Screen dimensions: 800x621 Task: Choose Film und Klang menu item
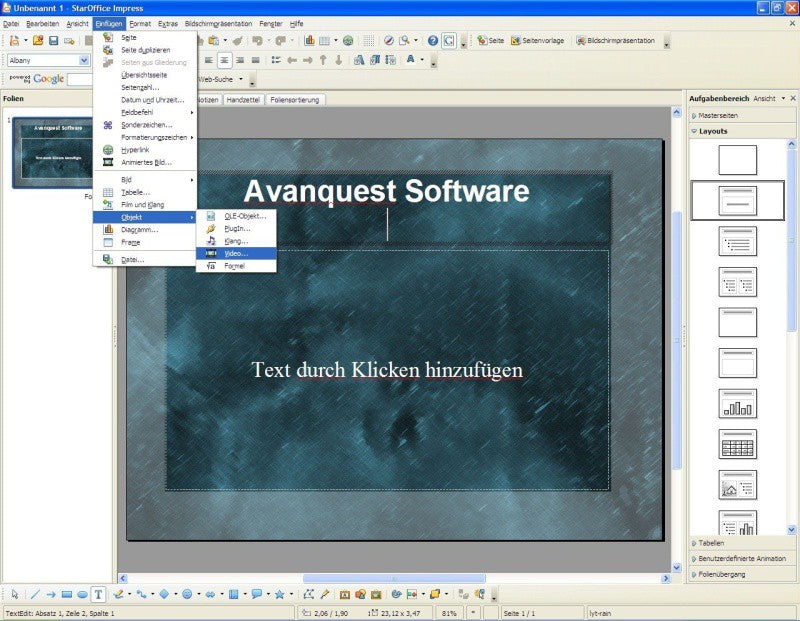tap(145, 205)
